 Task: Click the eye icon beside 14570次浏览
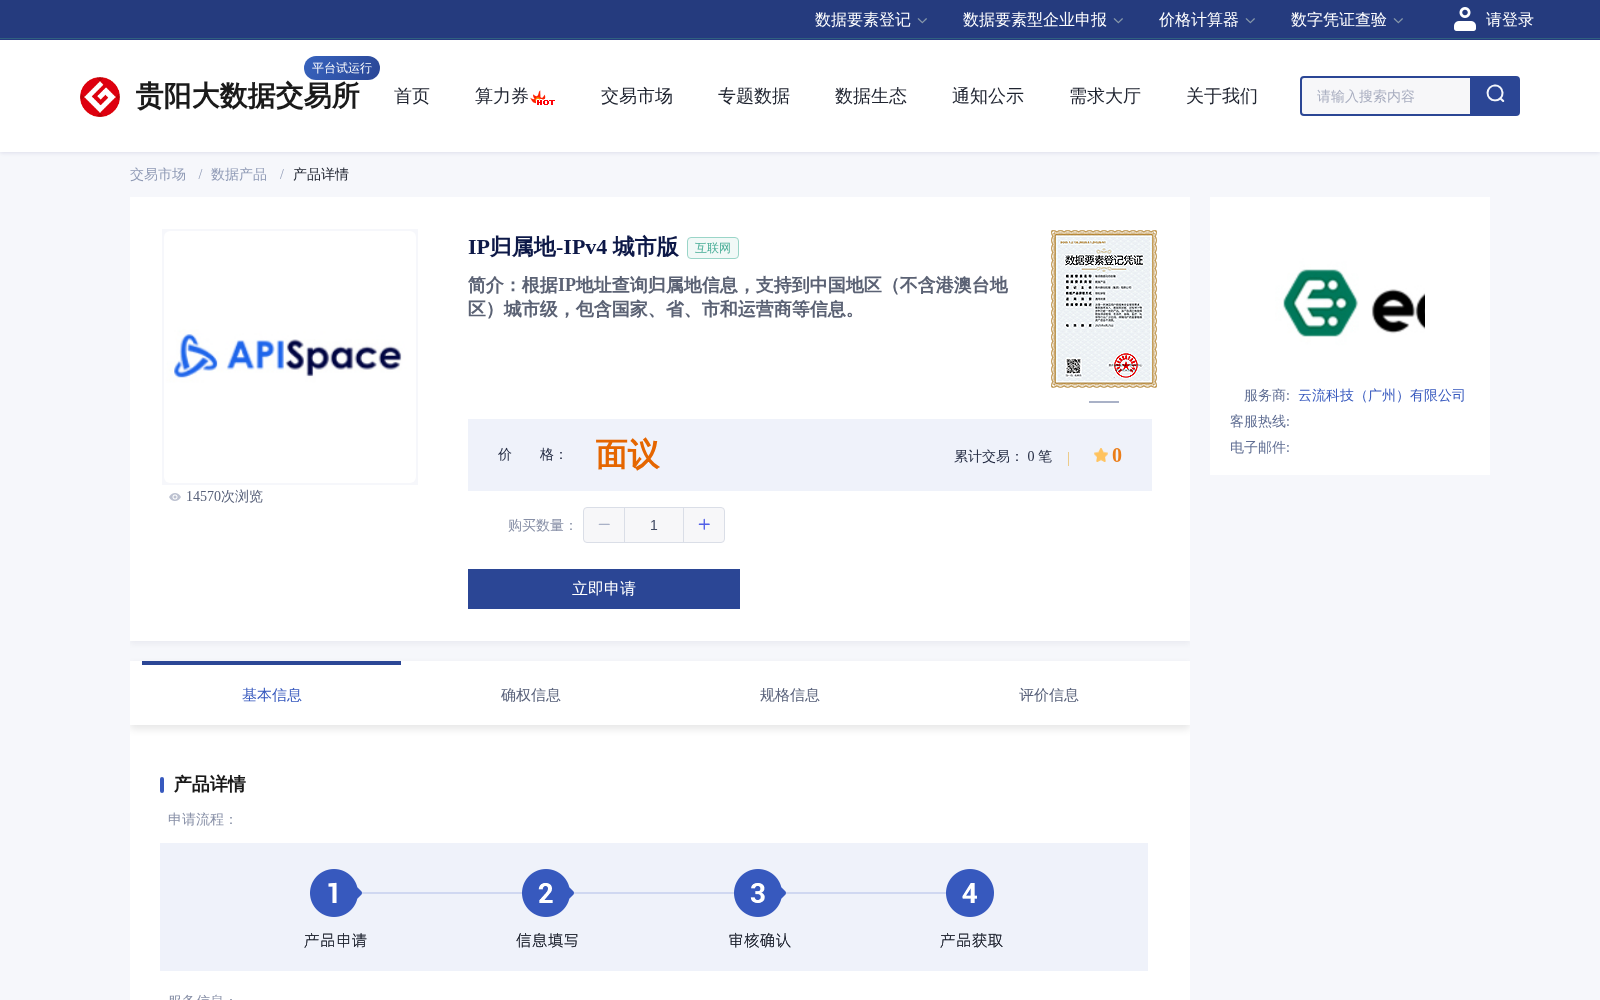click(x=175, y=497)
